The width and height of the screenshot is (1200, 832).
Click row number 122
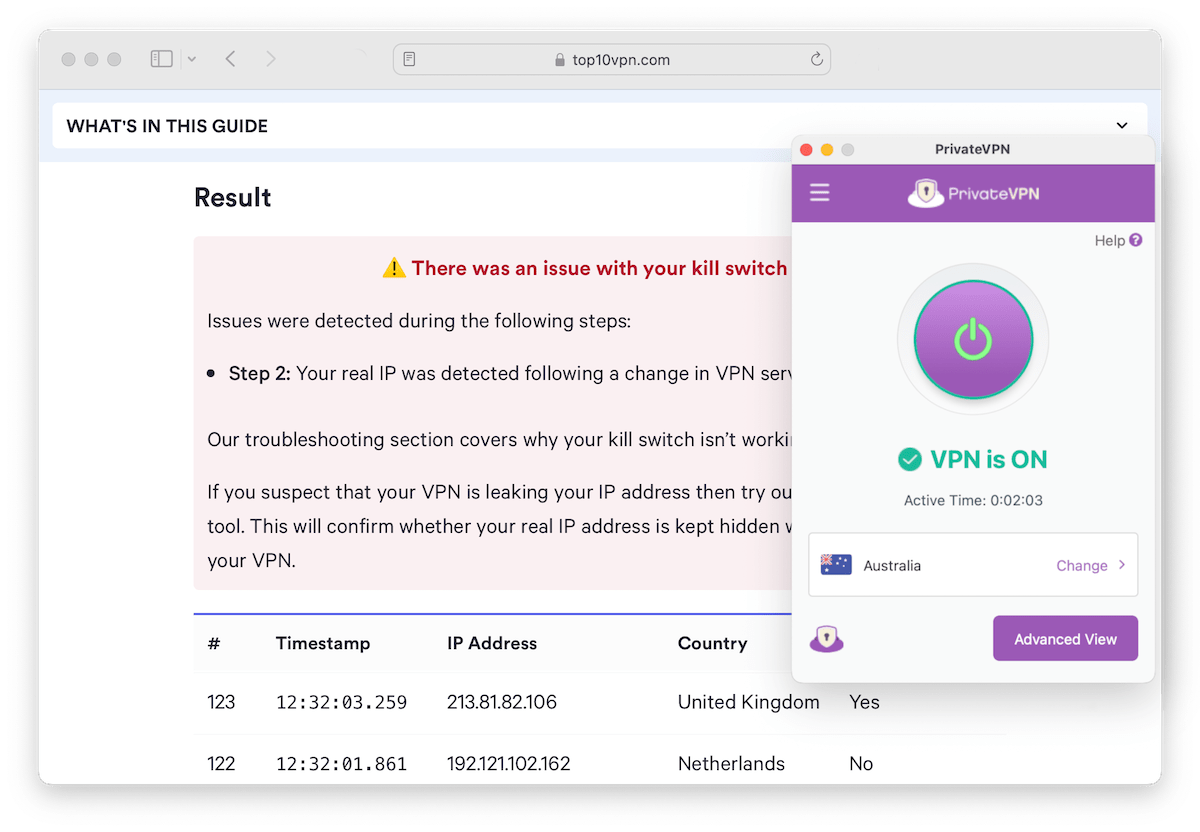[x=221, y=764]
